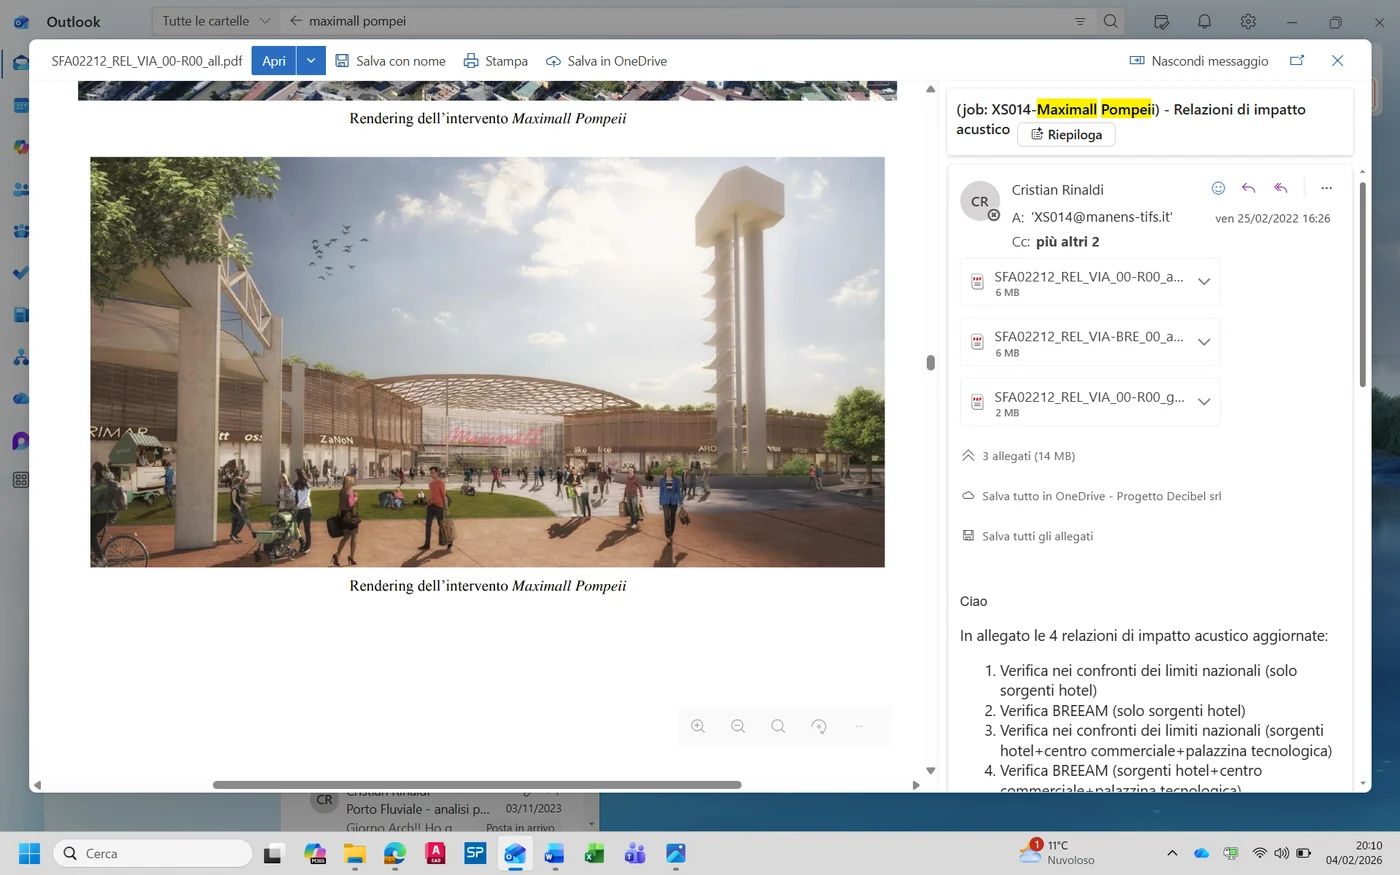The width and height of the screenshot is (1400, 875).
Task: Click the magnifier fit-page icon in preview toolbar
Action: (778, 726)
